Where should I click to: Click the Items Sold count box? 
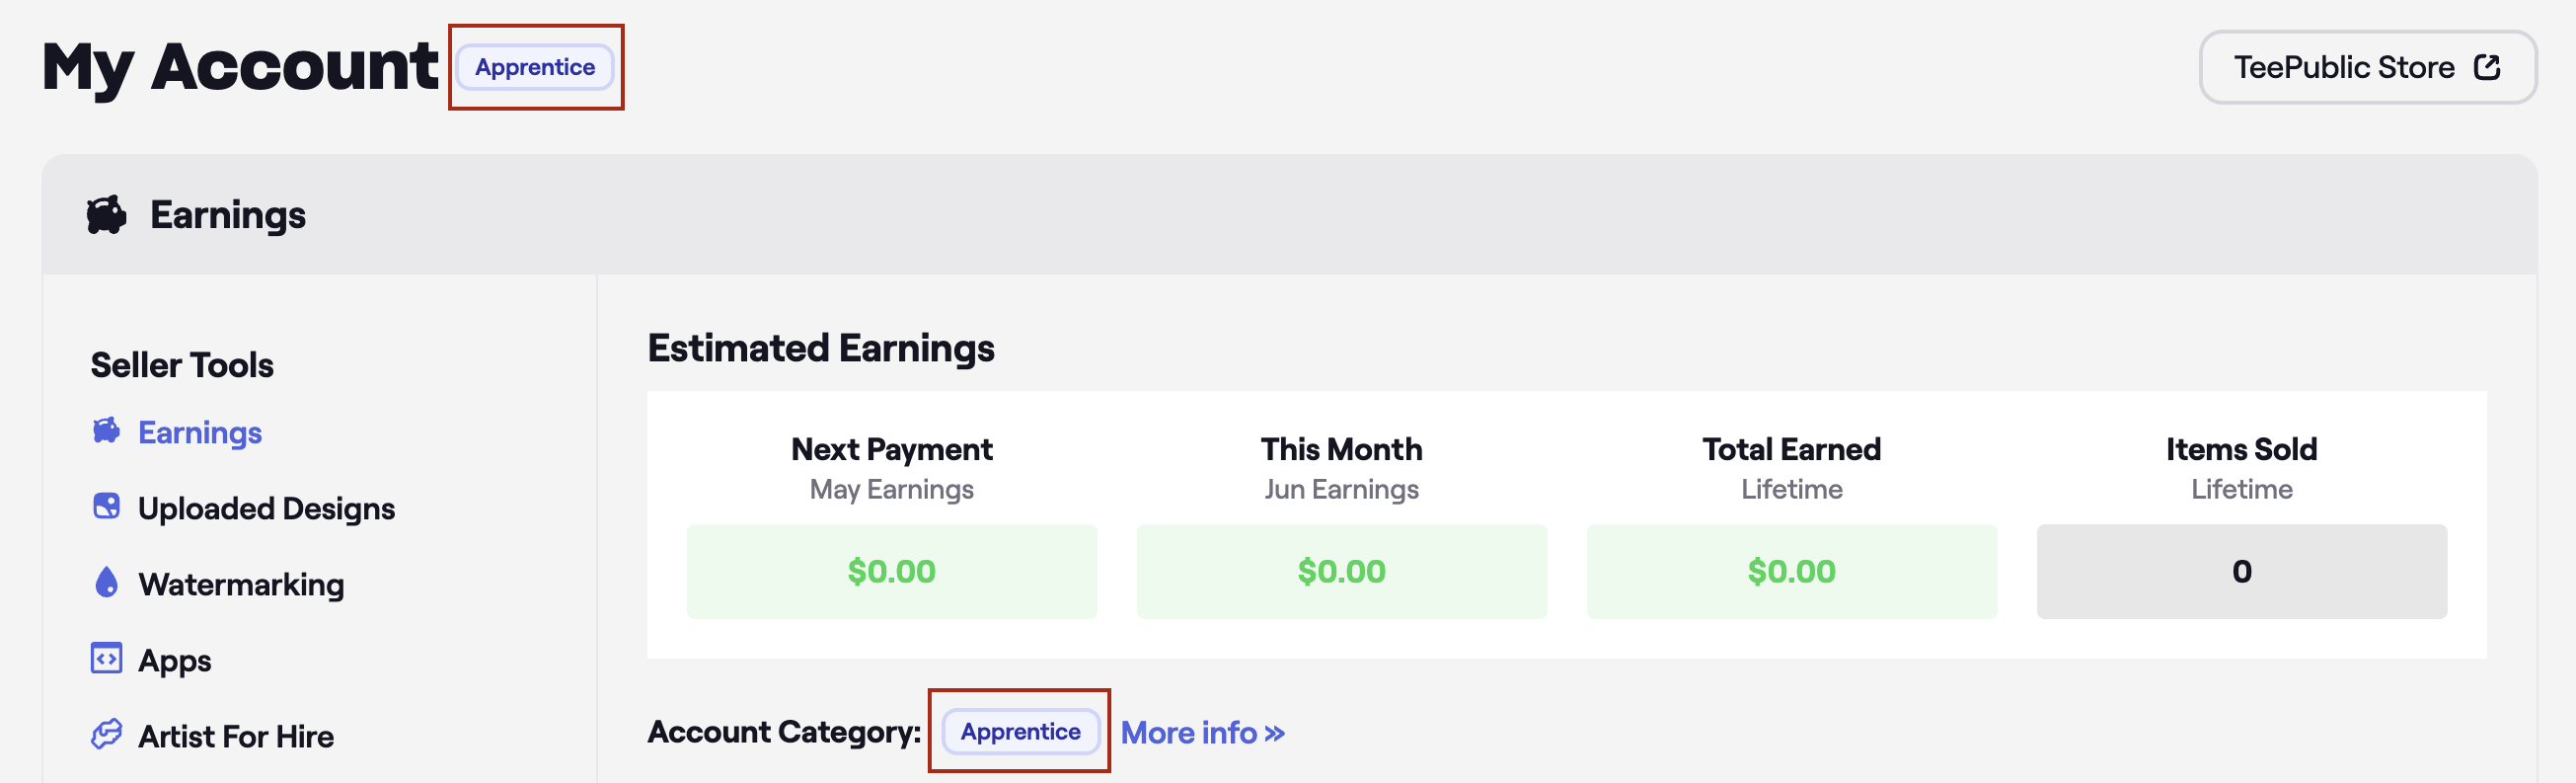click(2241, 571)
